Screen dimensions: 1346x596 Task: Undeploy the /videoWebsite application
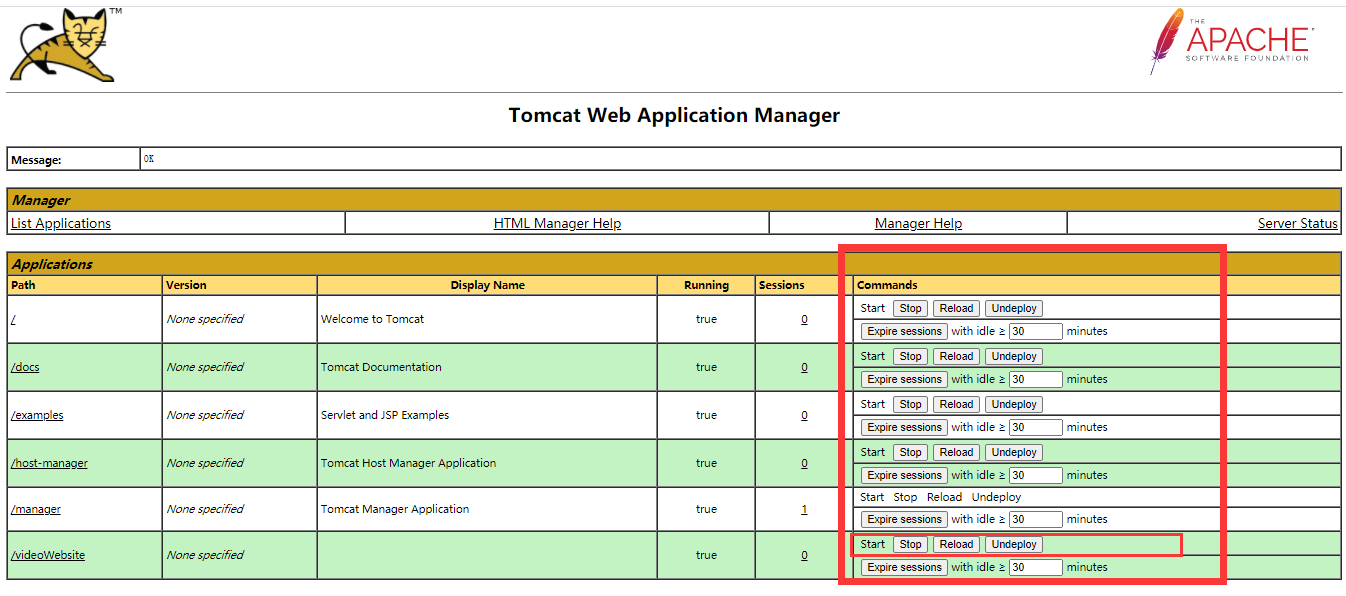[1014, 544]
